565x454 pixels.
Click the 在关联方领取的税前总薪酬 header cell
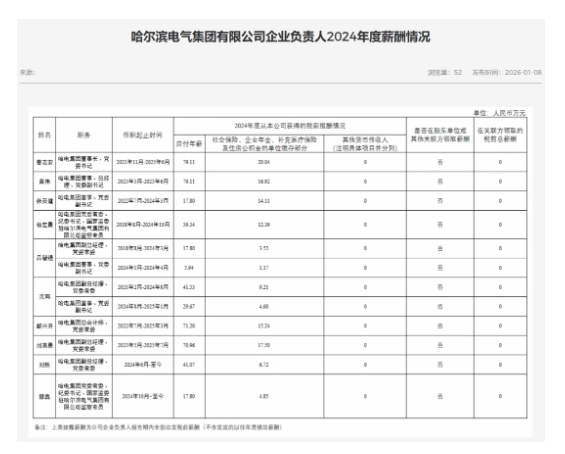click(x=500, y=135)
